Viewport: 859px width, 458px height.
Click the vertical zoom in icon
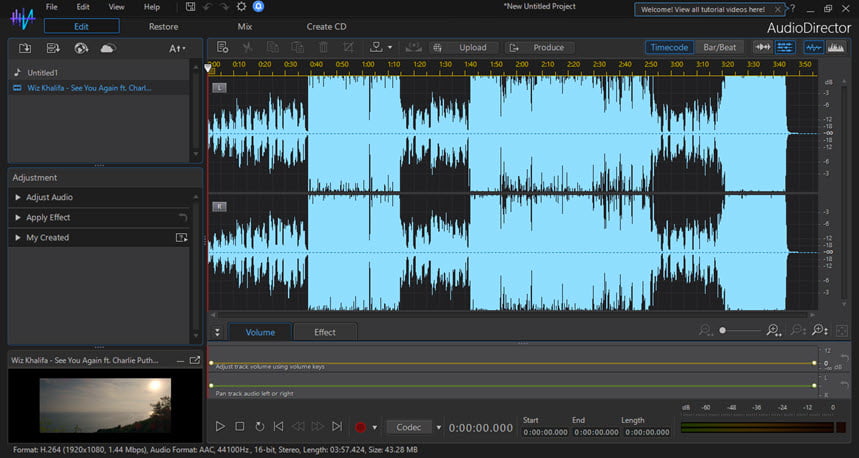[x=820, y=330]
